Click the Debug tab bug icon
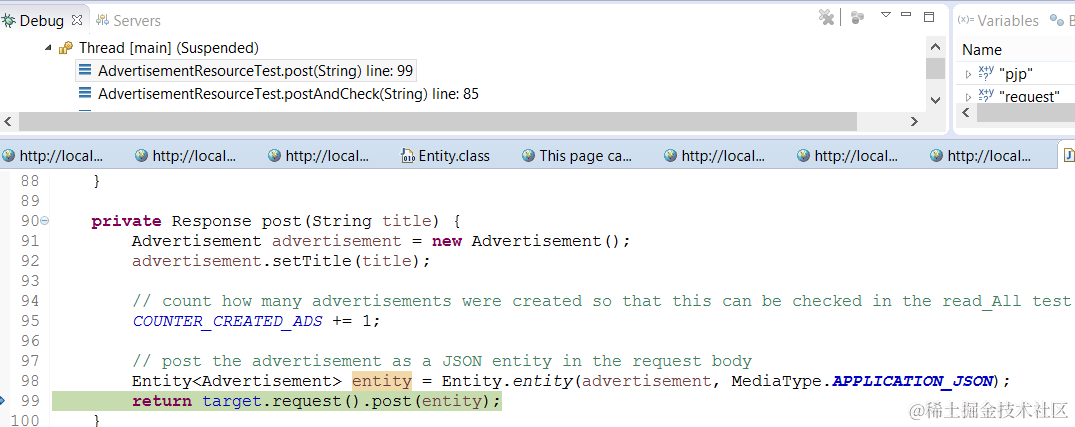 pyautogui.click(x=8, y=20)
